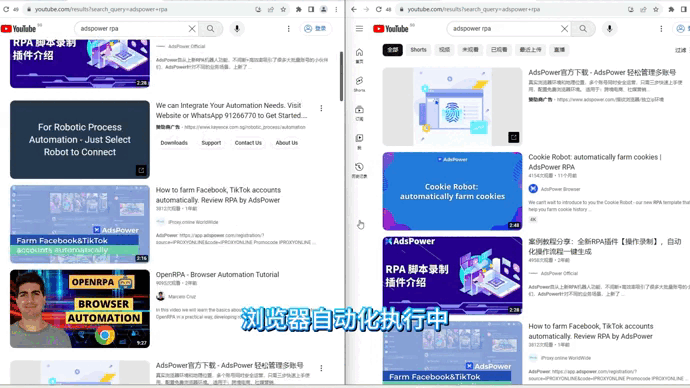Click search magnifier in left YouTube window
Viewport: 690px width, 388px height.
pos(211,29)
